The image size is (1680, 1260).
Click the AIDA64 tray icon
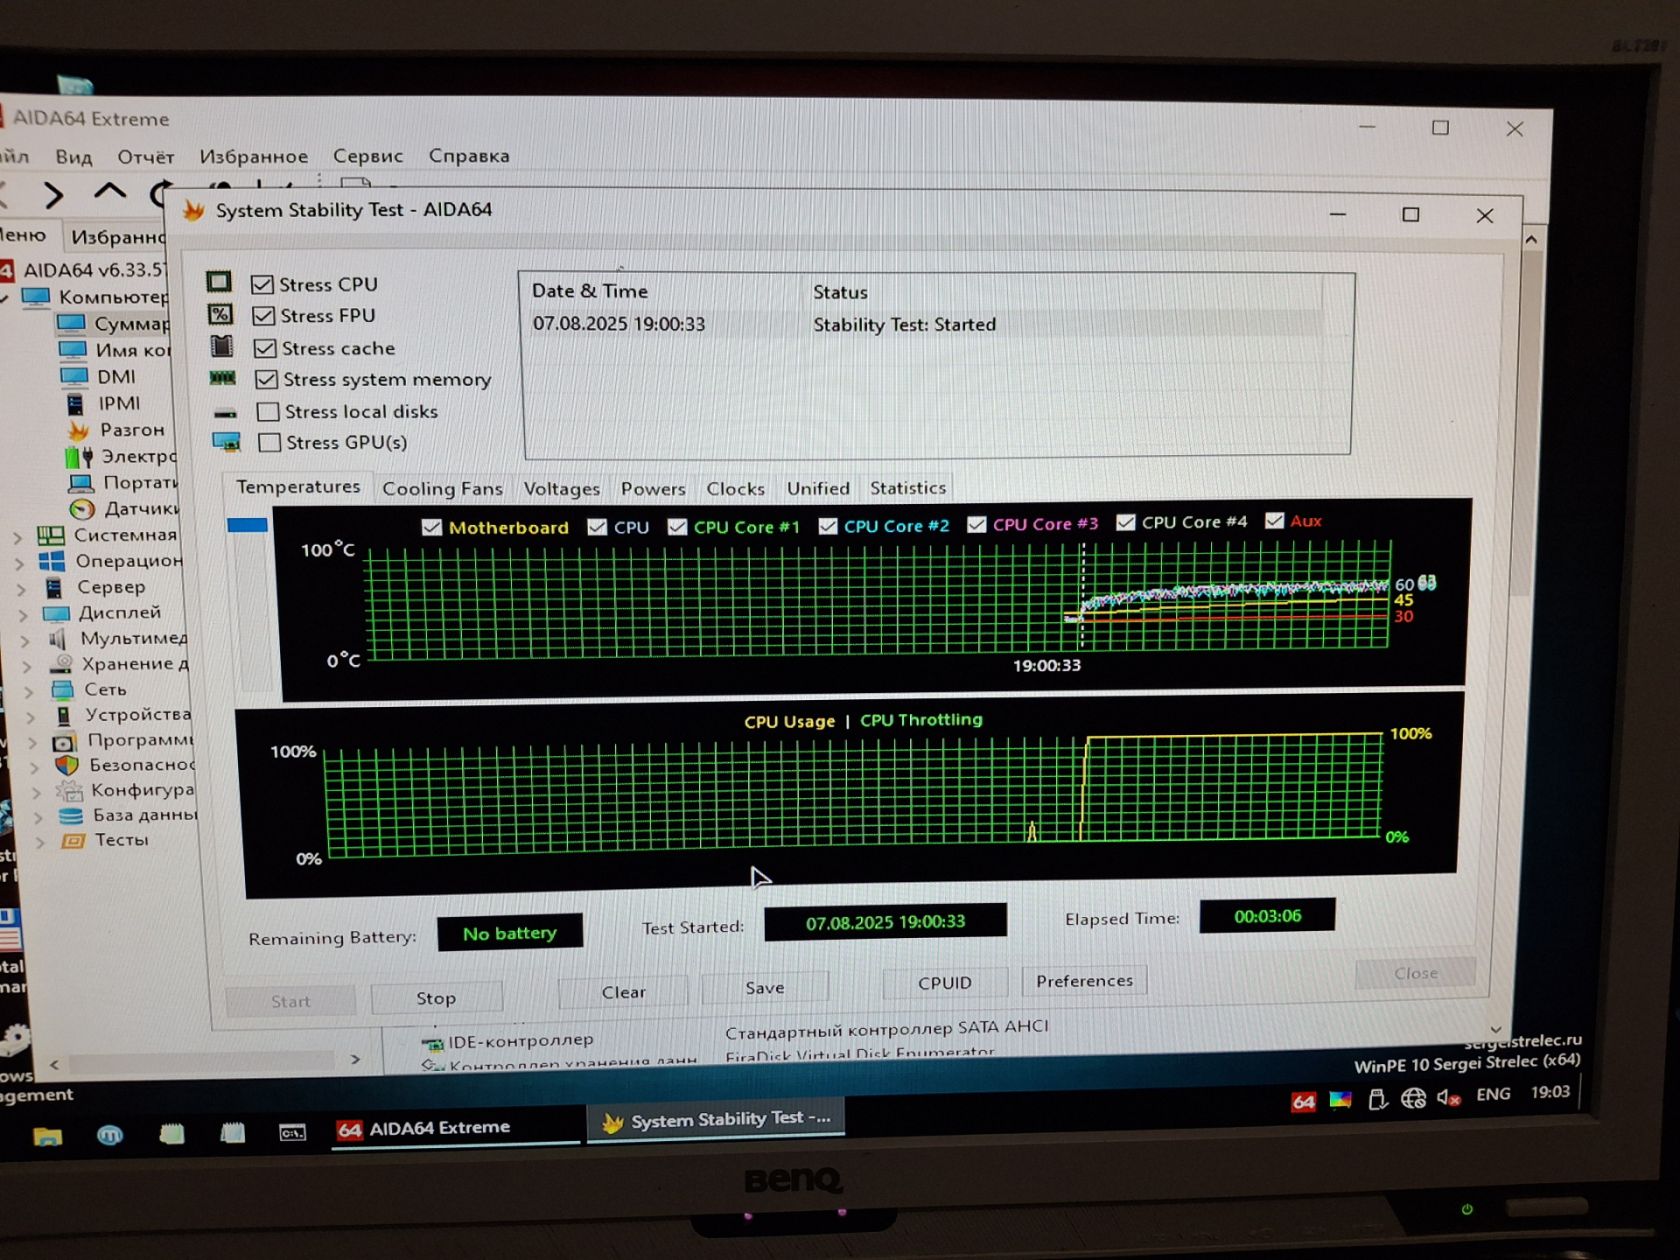point(1303,1102)
